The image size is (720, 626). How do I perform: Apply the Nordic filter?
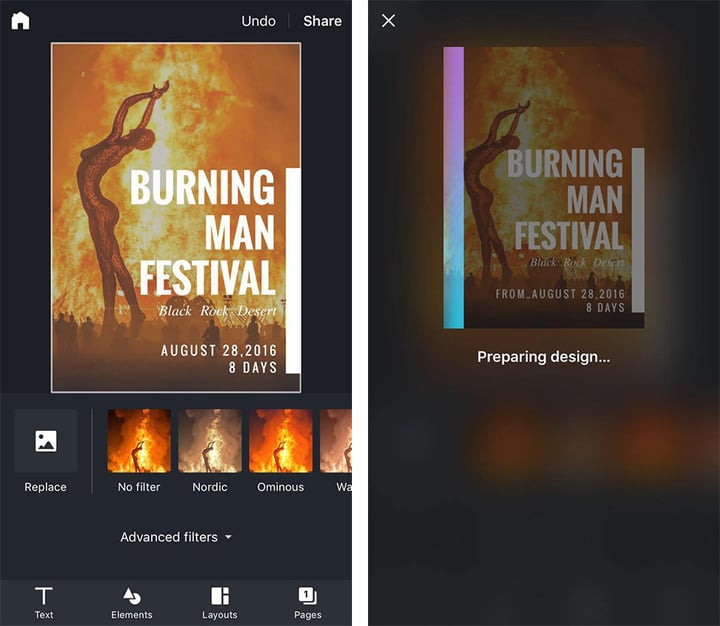coord(210,441)
